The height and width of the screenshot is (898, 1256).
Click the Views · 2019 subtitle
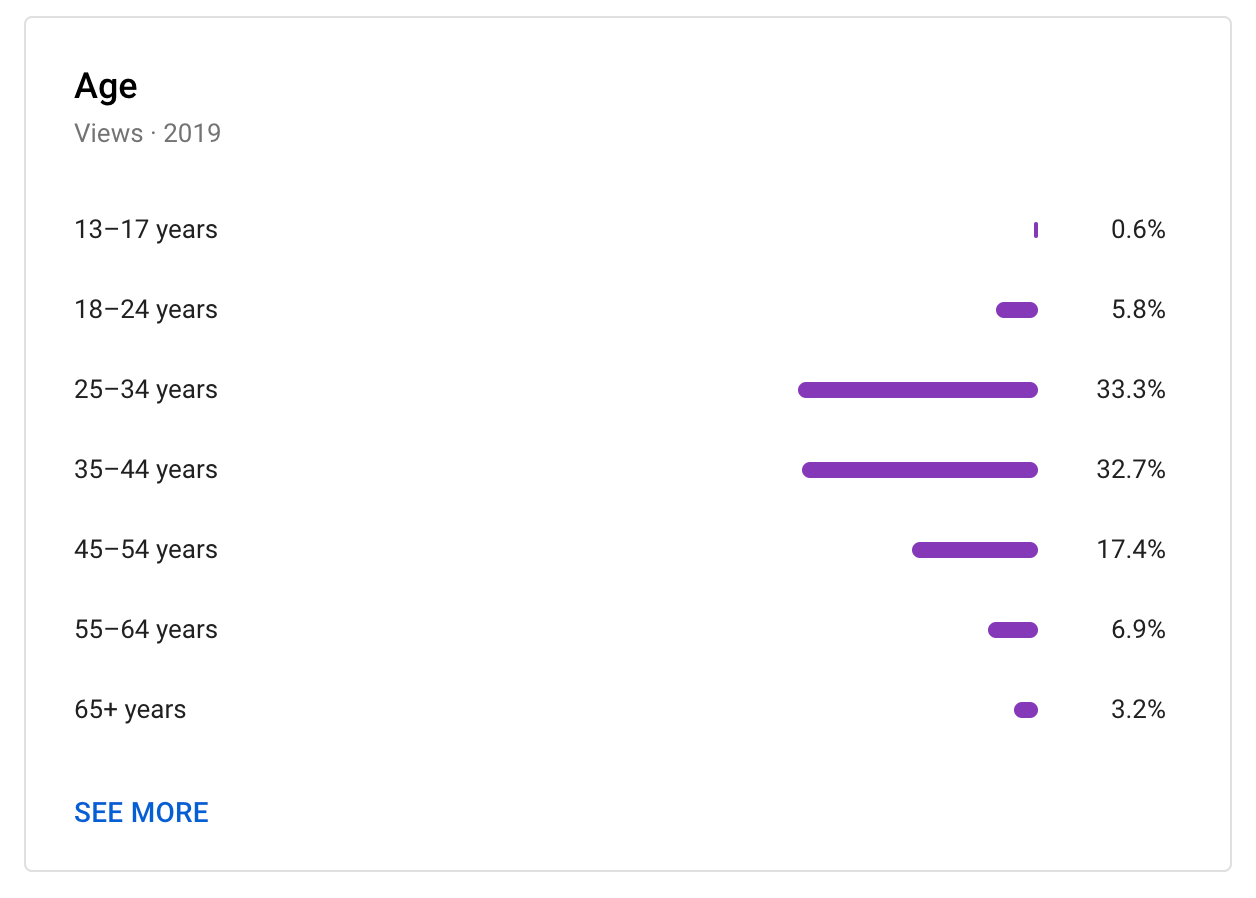point(147,133)
